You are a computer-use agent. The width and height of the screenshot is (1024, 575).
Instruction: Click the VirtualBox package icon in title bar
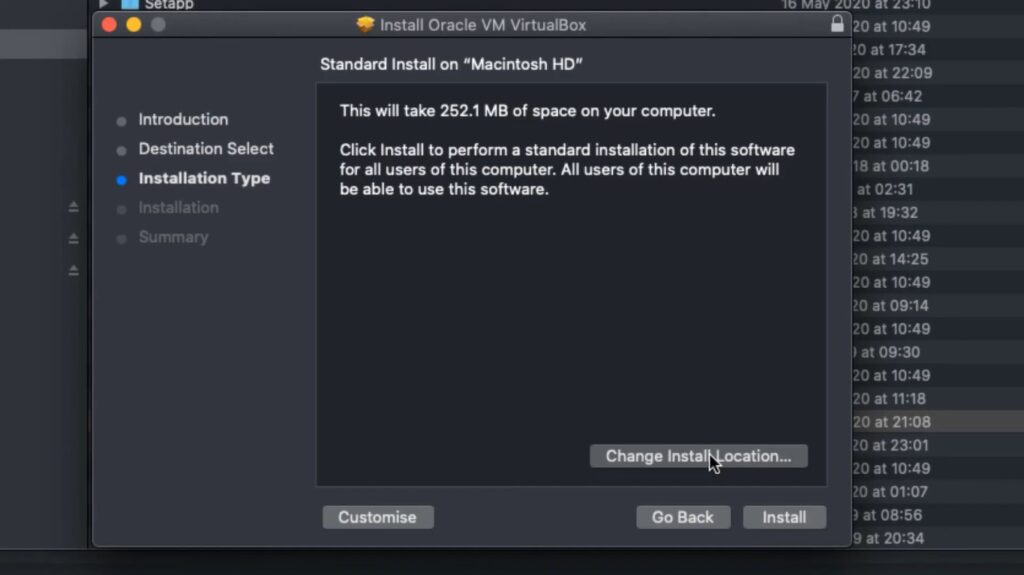365,24
